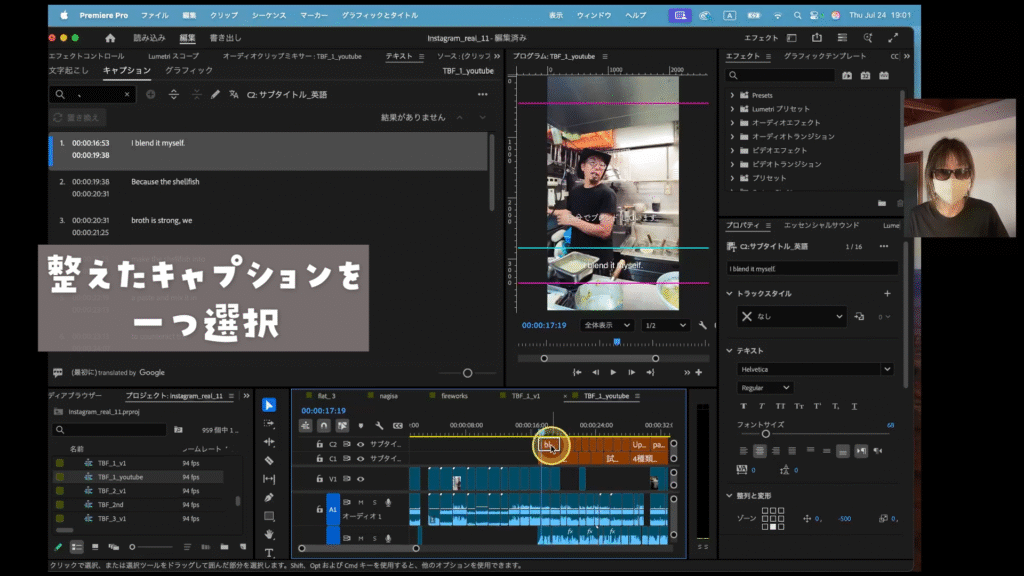
Task: Select the 'Because the shellfish' caption row
Action: (x=268, y=187)
